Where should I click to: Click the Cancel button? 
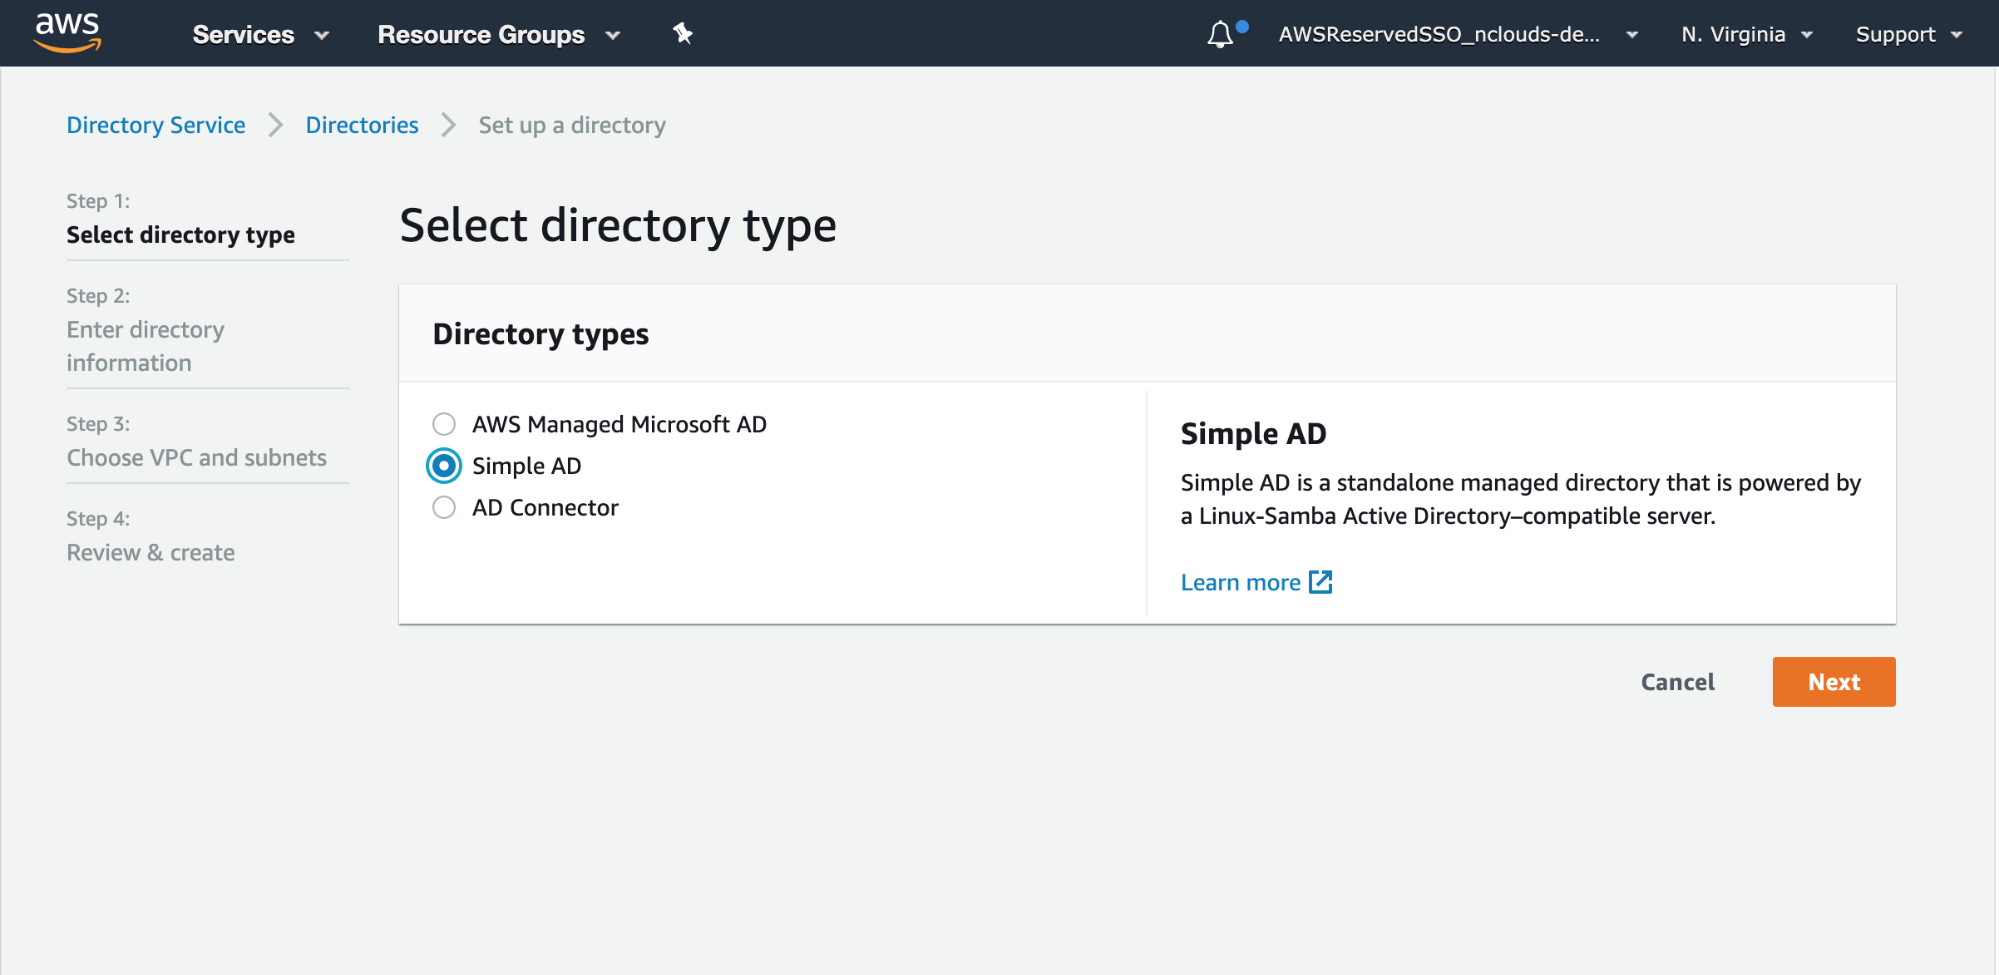[1677, 682]
